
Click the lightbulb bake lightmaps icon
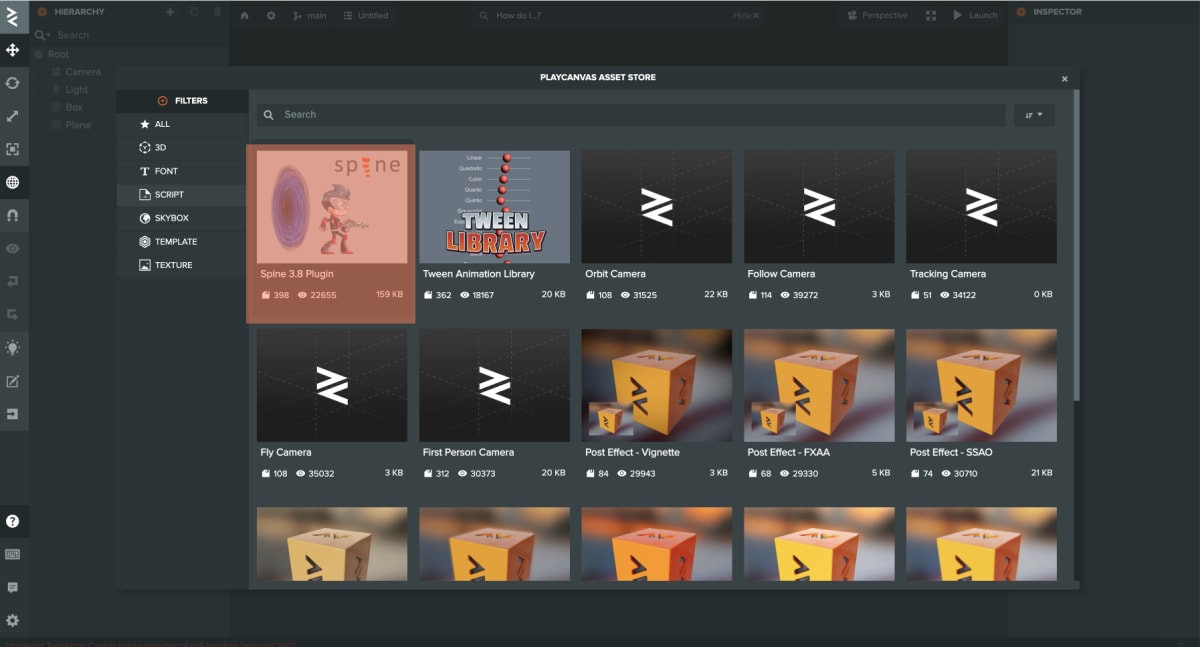click(12, 347)
